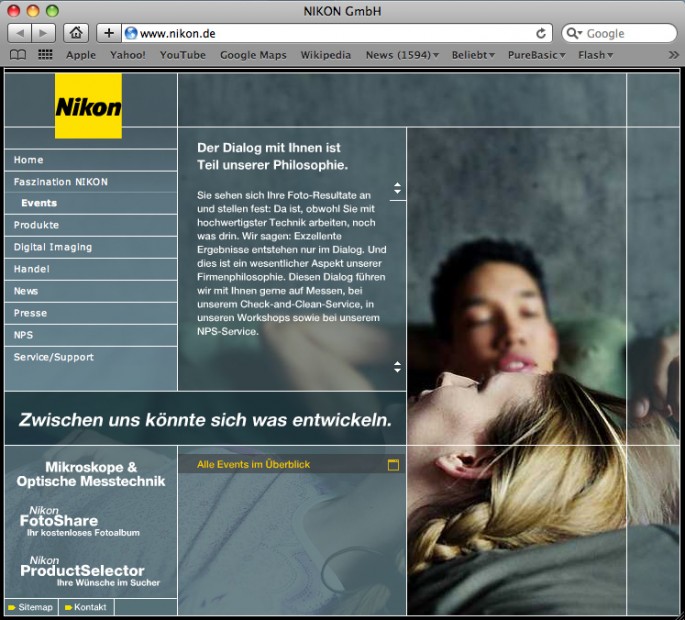Open the News (1594) bookmarks dropdown
Image resolution: width=685 pixels, height=620 pixels.
(402, 55)
